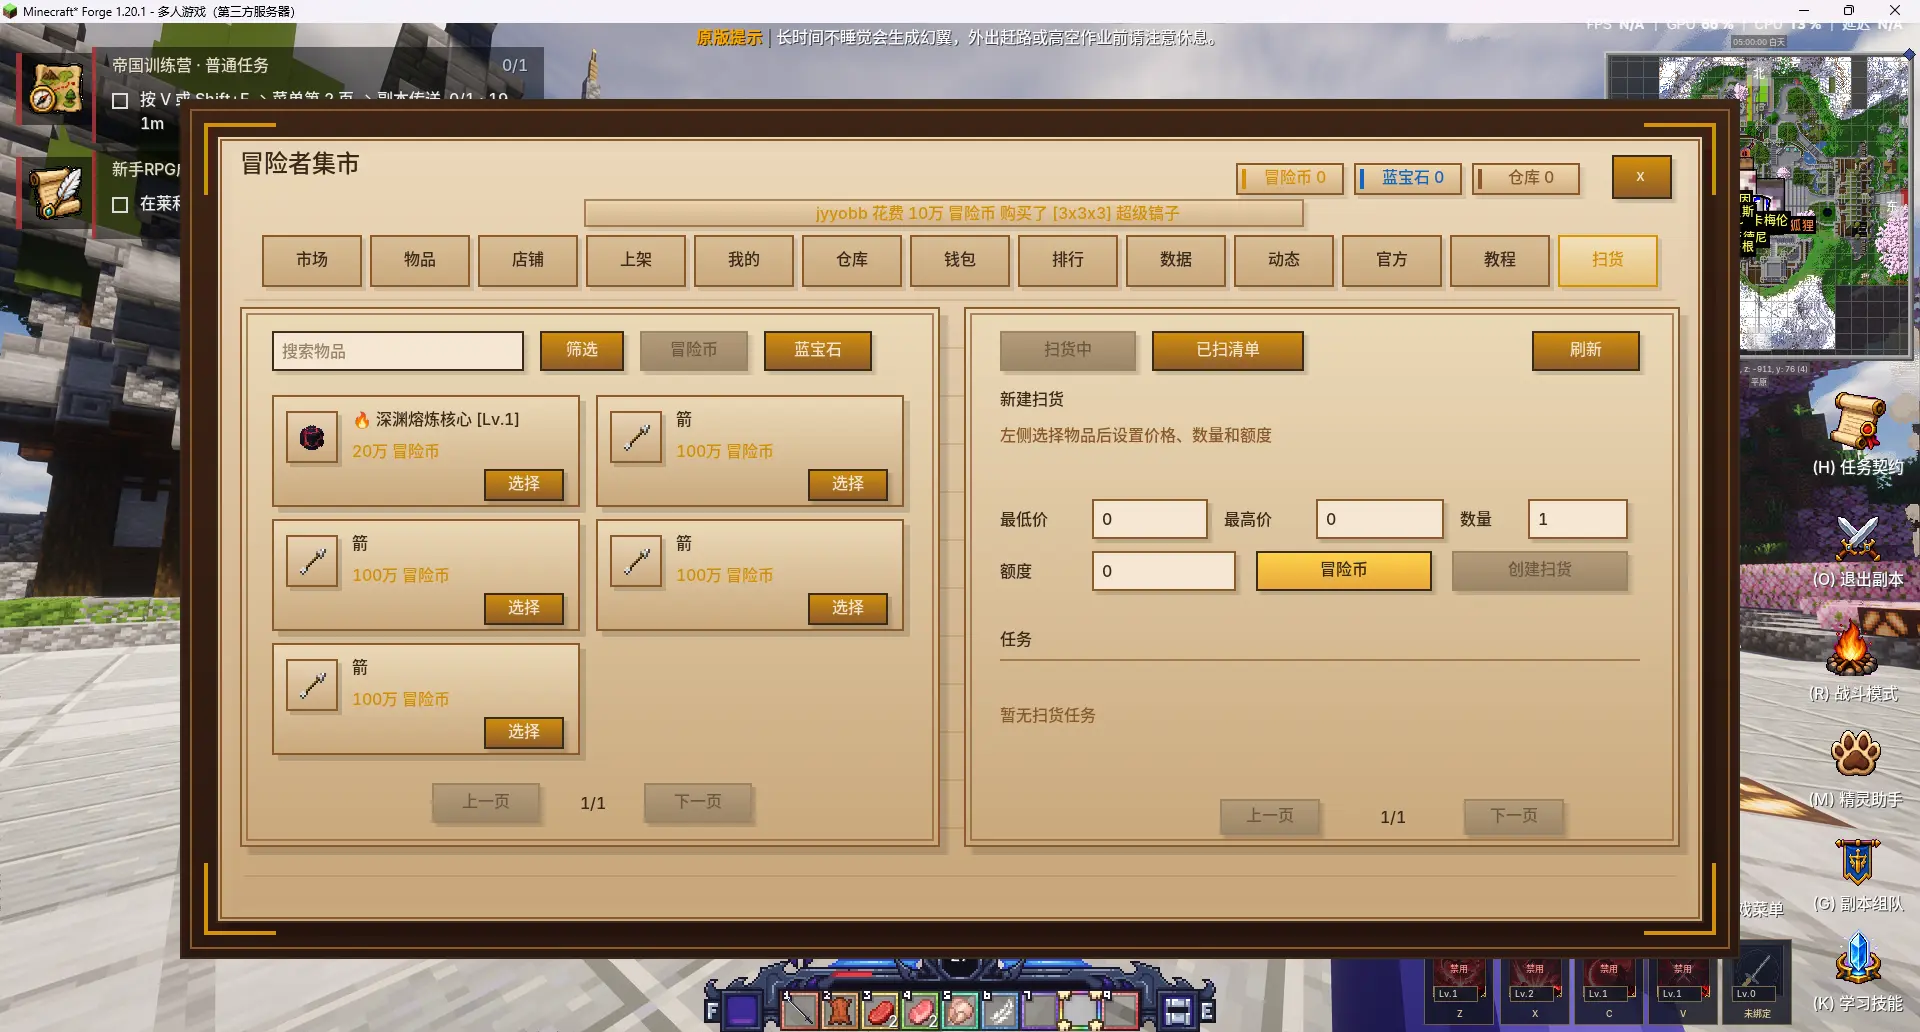Switch to the 排行 tab
The height and width of the screenshot is (1032, 1920).
click(x=1068, y=260)
